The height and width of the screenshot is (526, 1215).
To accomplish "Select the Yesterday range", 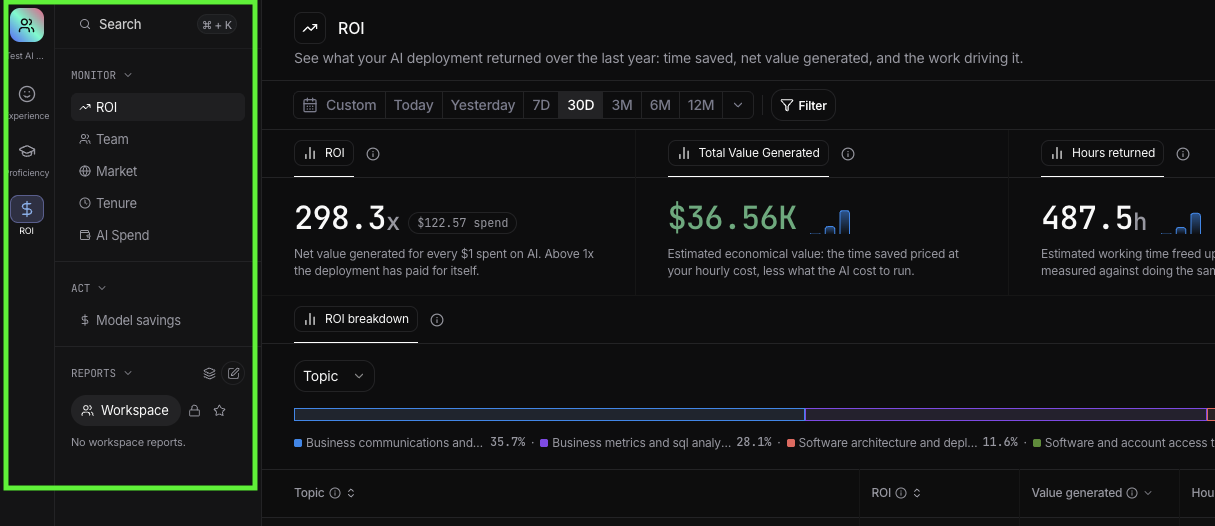I will 482,105.
